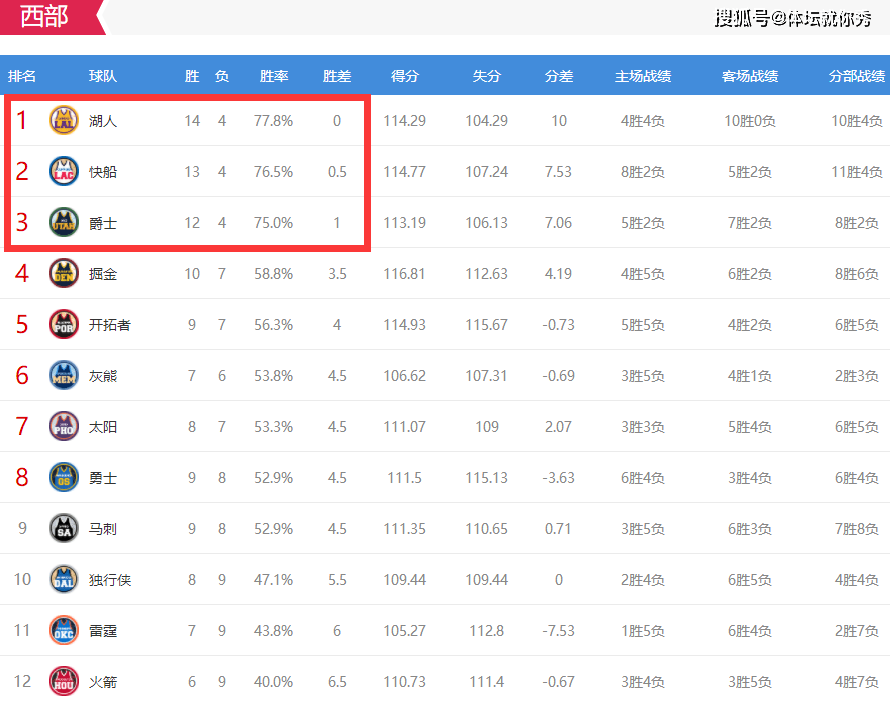890x703 pixels.
Task: Click the Lakers points scored 114.29
Action: (x=405, y=121)
